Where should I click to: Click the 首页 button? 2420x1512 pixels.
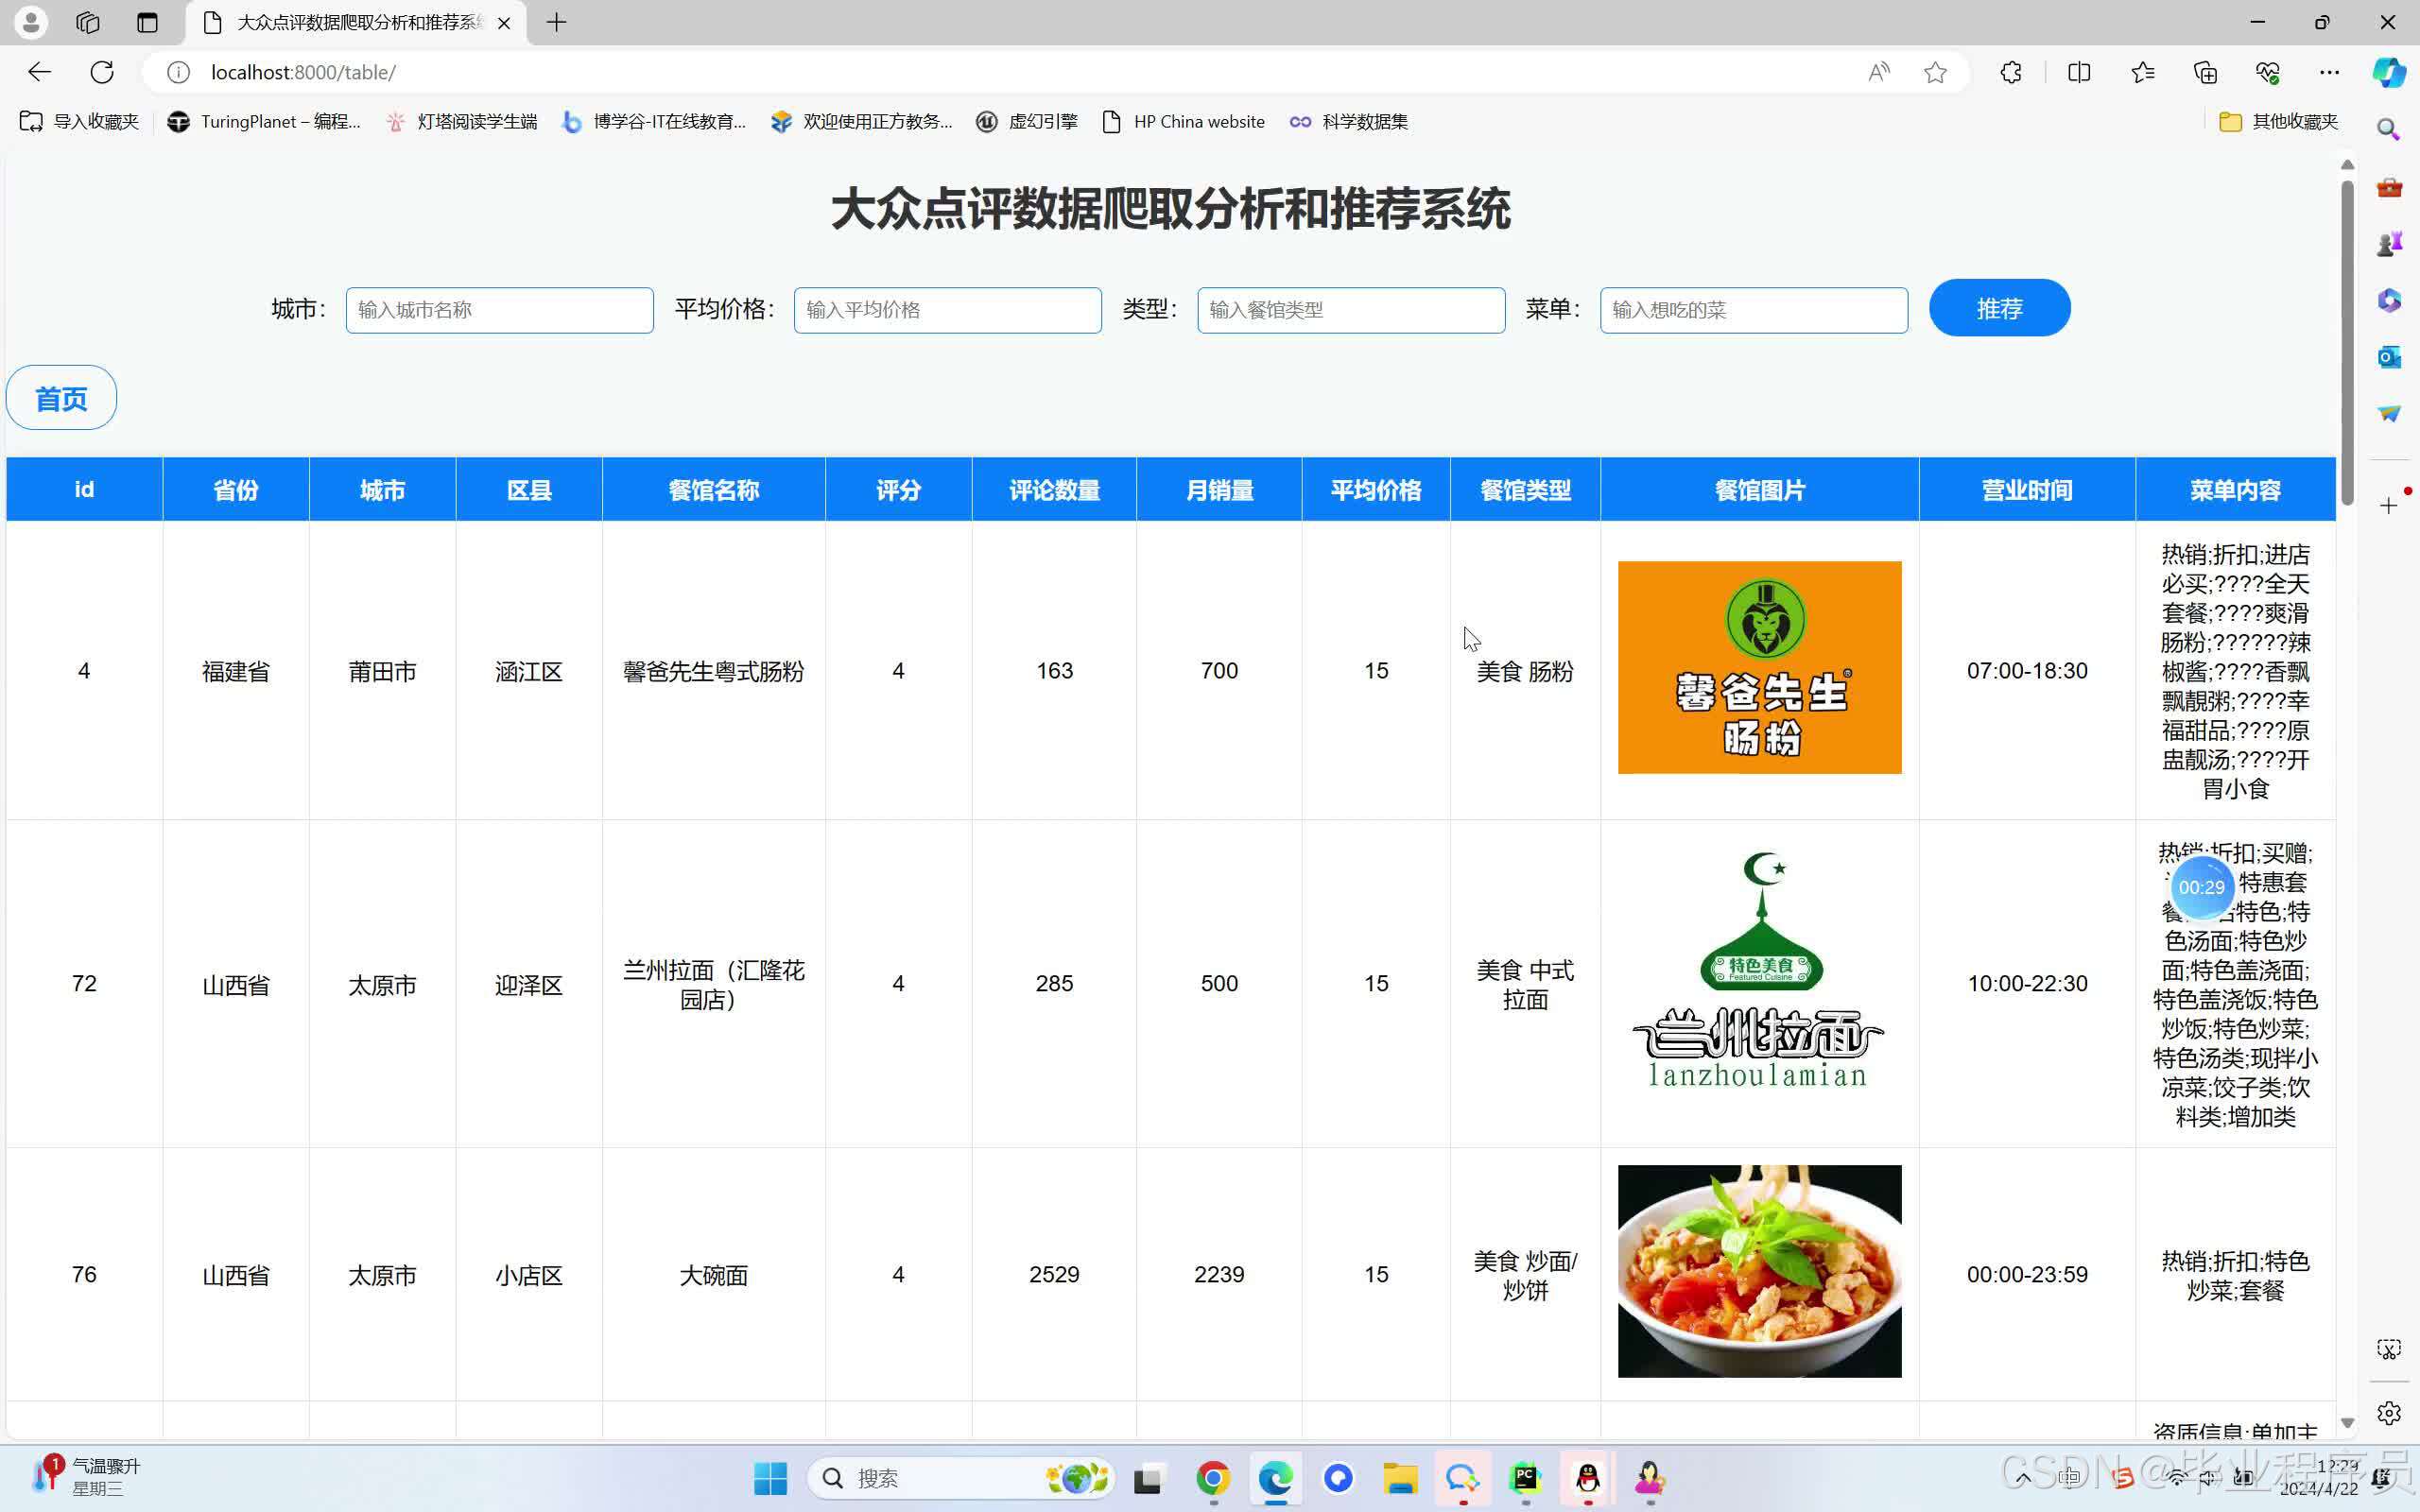point(61,398)
